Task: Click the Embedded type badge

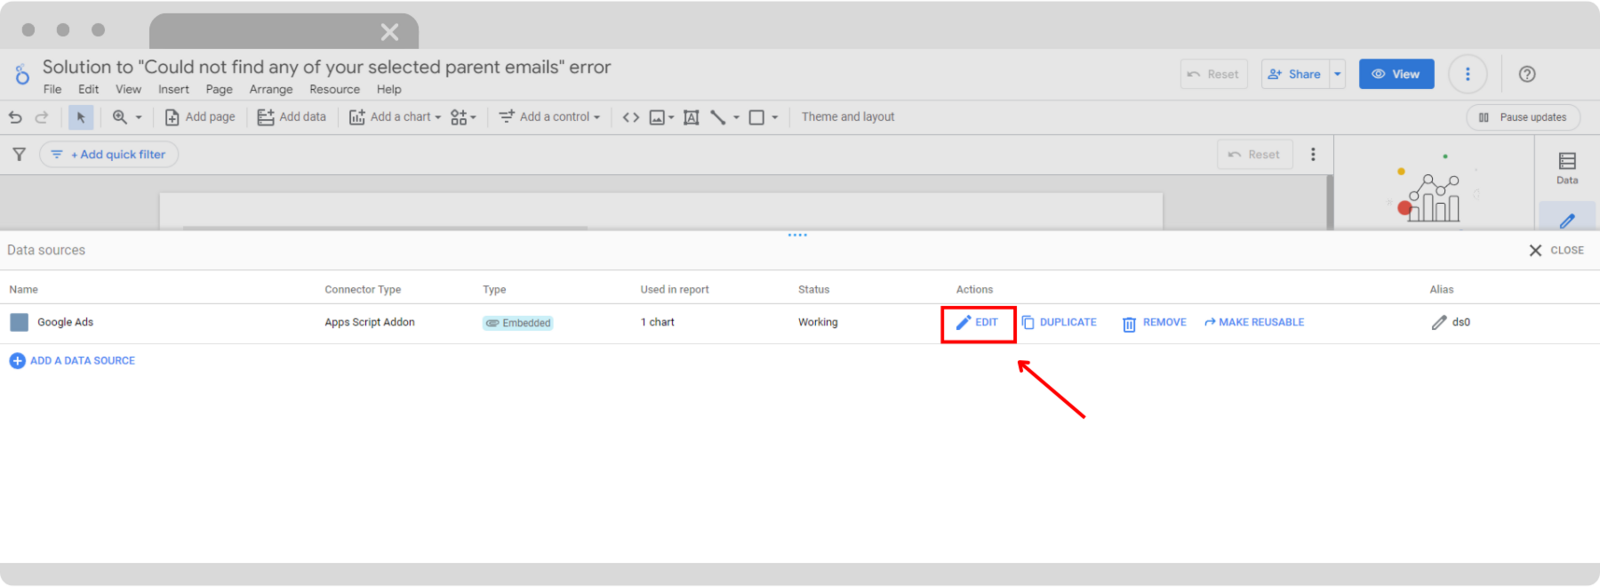Action: coord(518,323)
